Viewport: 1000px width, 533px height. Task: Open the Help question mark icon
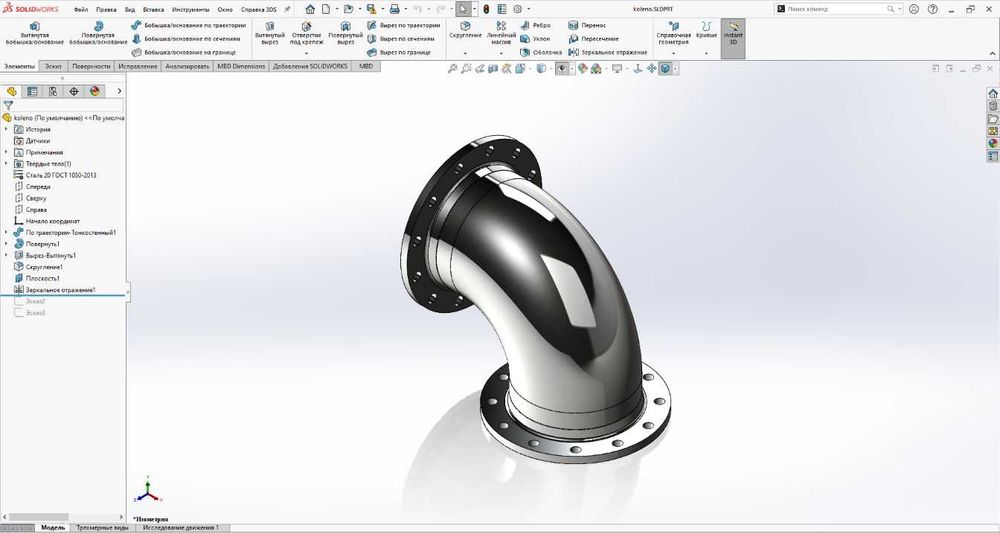pyautogui.click(x=932, y=9)
